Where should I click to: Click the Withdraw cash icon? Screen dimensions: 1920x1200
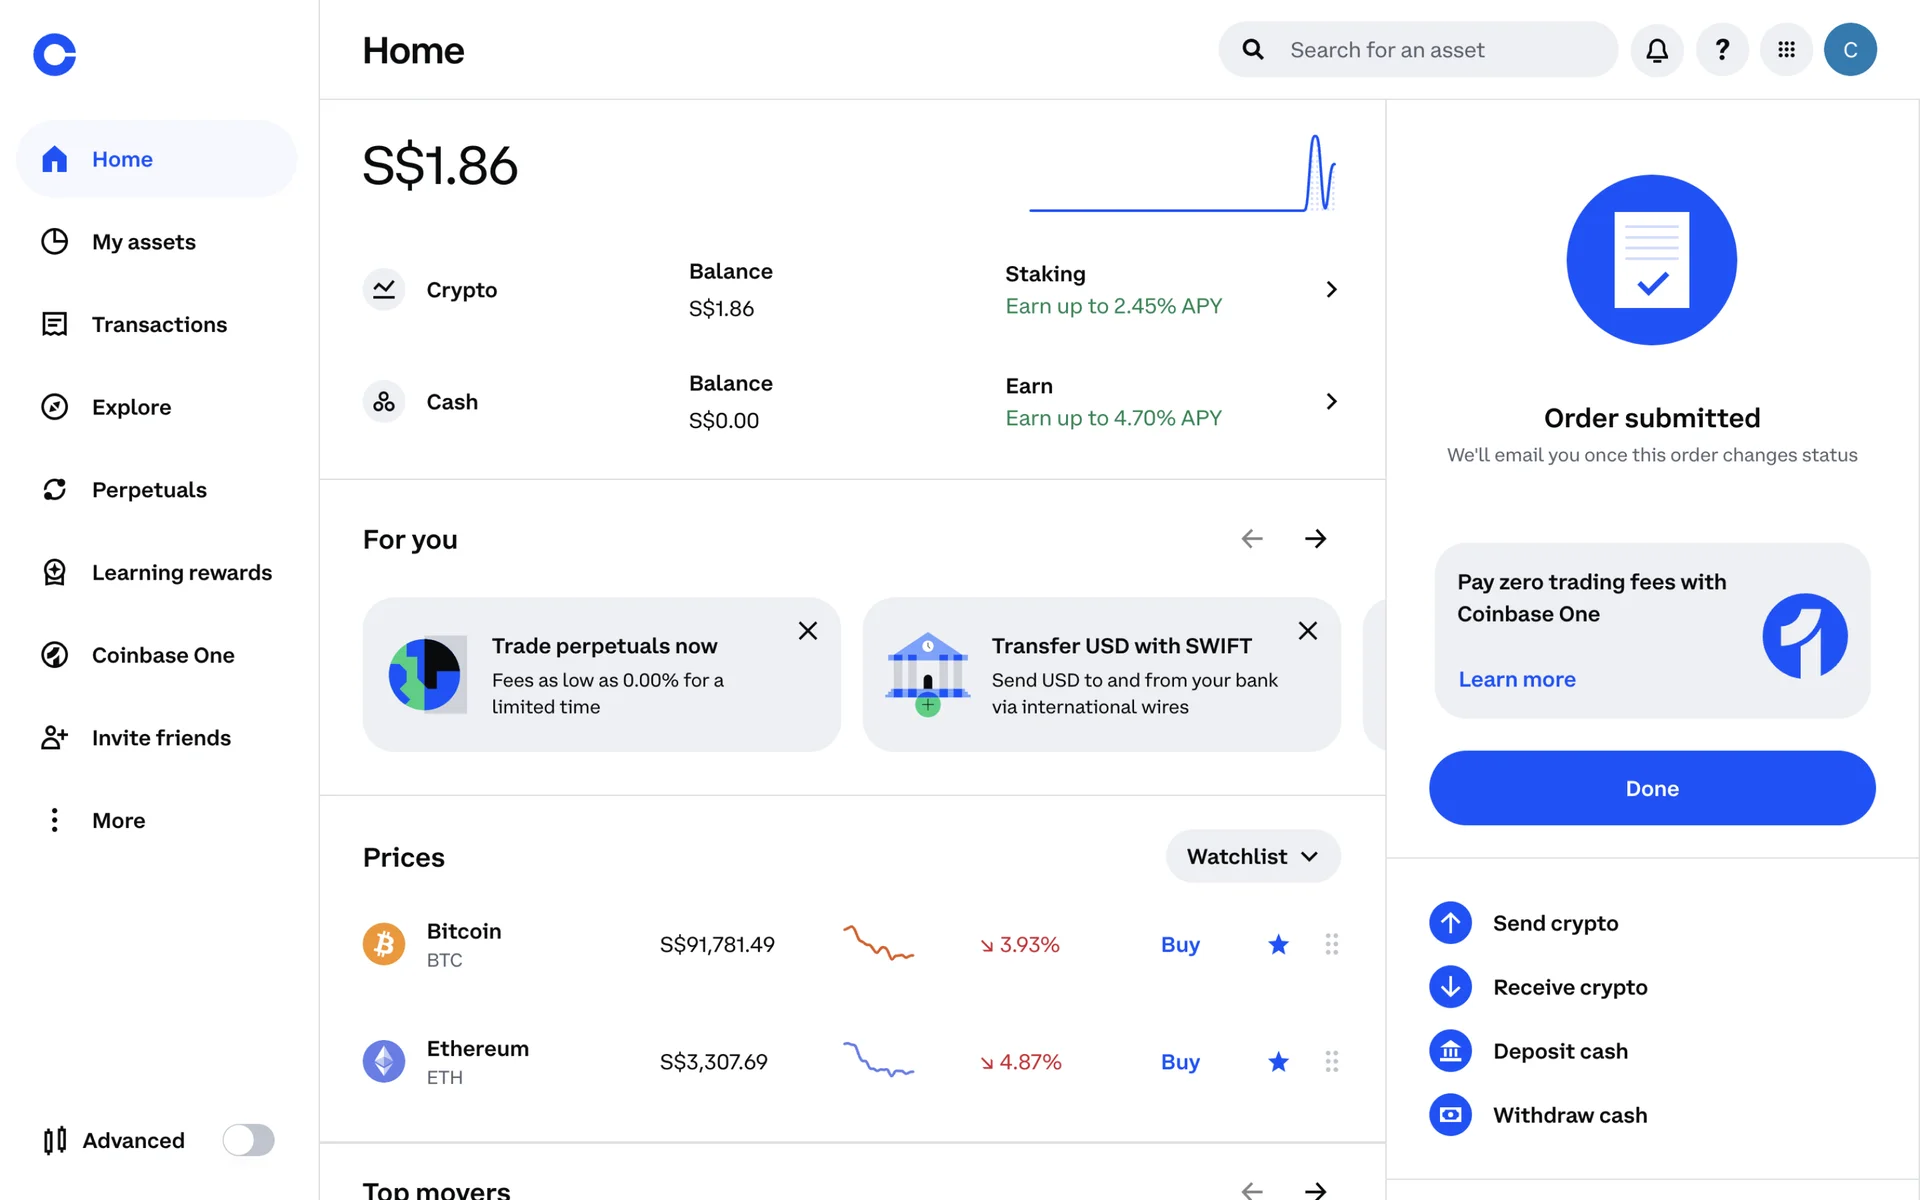pos(1450,1115)
